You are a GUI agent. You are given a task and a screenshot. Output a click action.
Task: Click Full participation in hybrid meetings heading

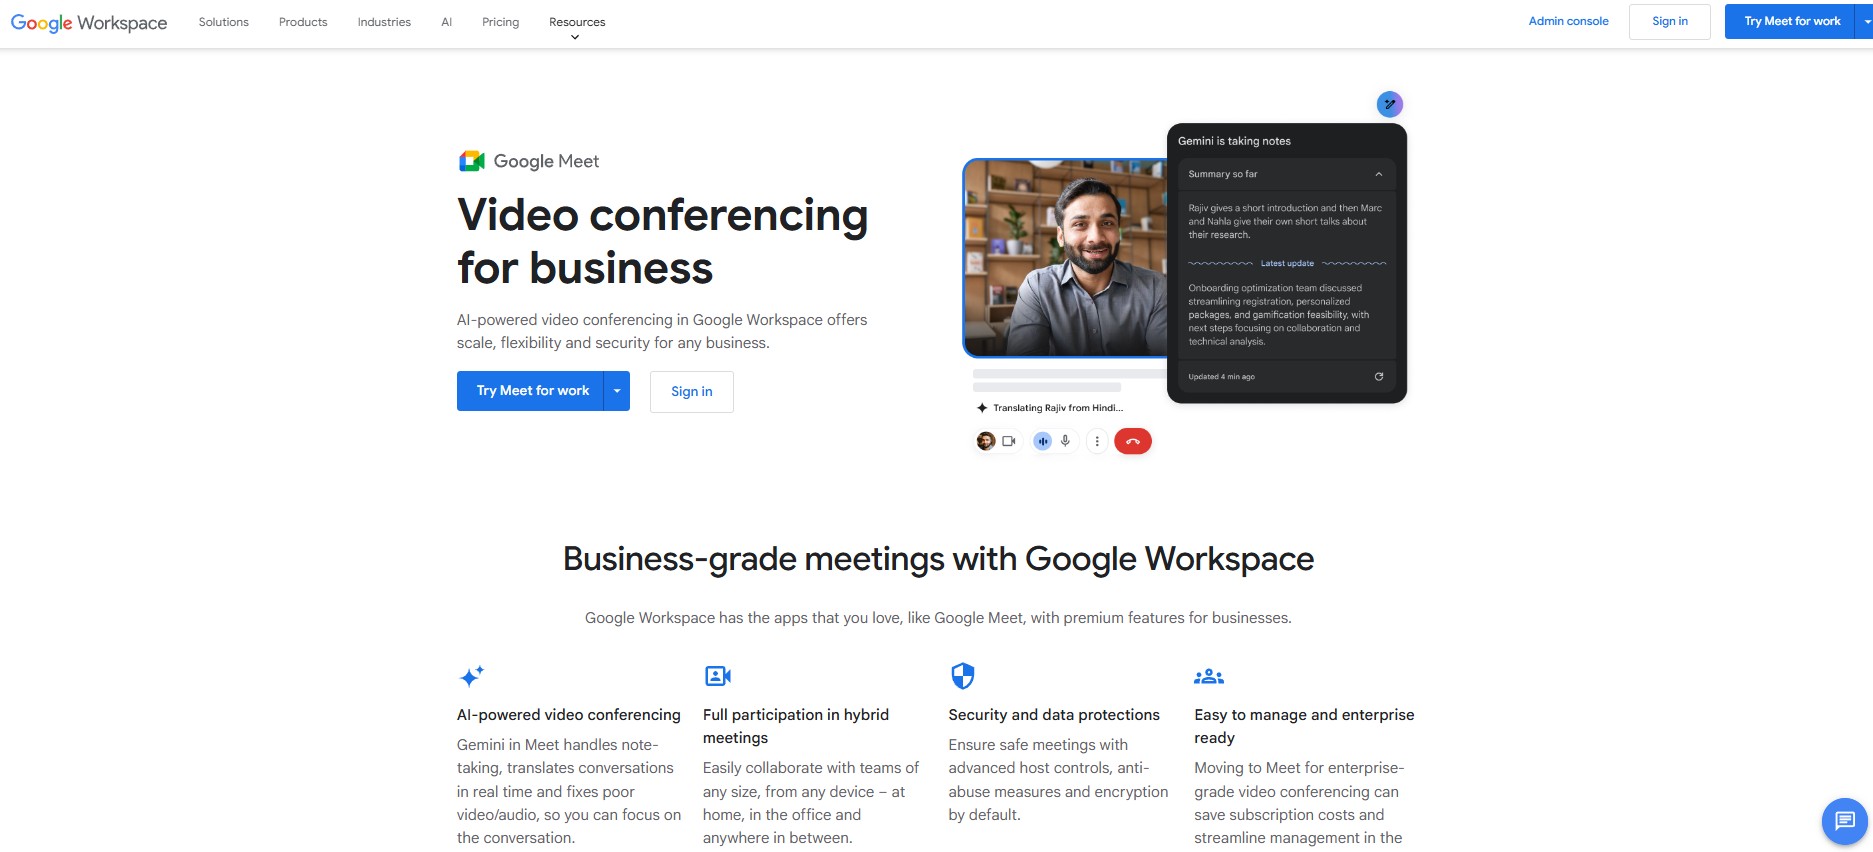[796, 726]
